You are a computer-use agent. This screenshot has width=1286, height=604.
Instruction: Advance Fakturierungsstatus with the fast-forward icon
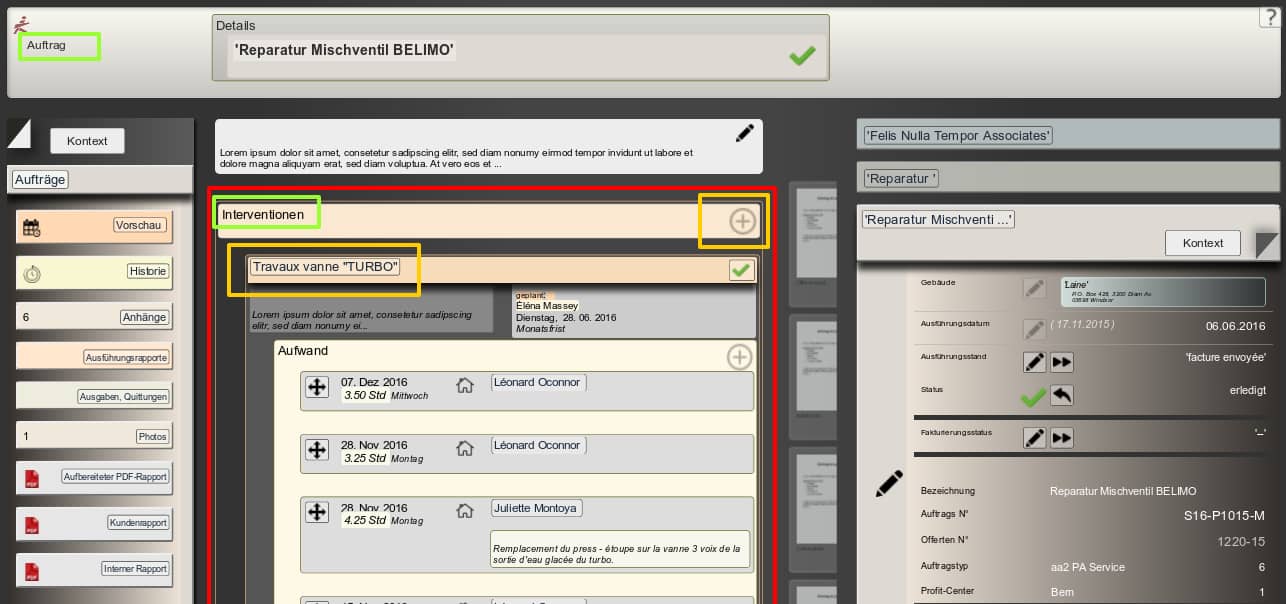pyautogui.click(x=1061, y=438)
